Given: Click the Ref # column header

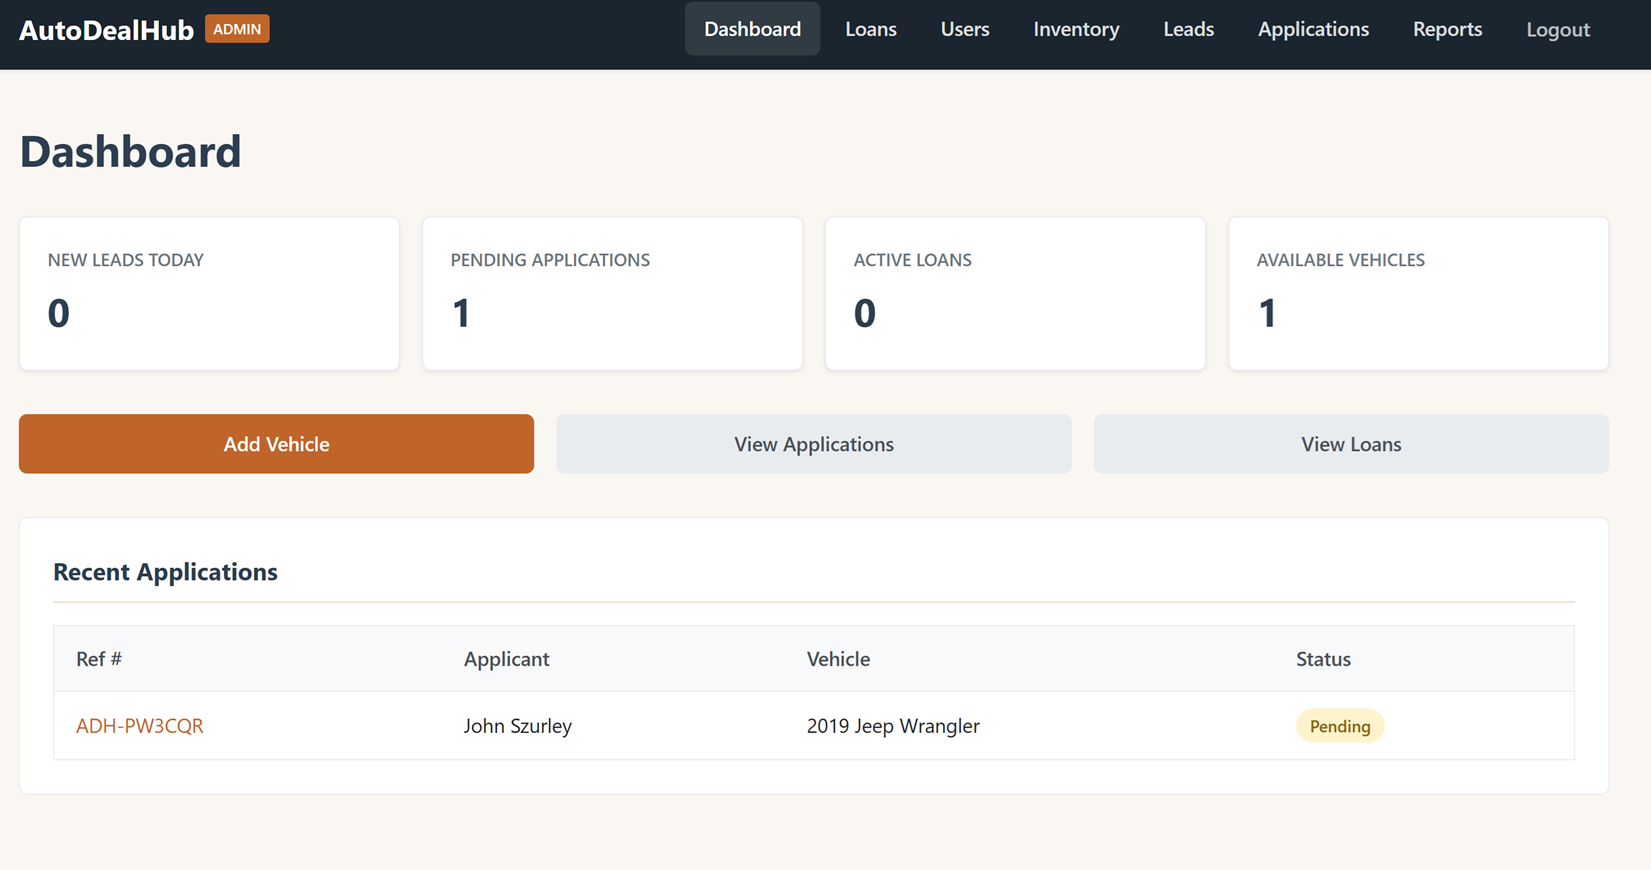Looking at the screenshot, I should [x=99, y=659].
